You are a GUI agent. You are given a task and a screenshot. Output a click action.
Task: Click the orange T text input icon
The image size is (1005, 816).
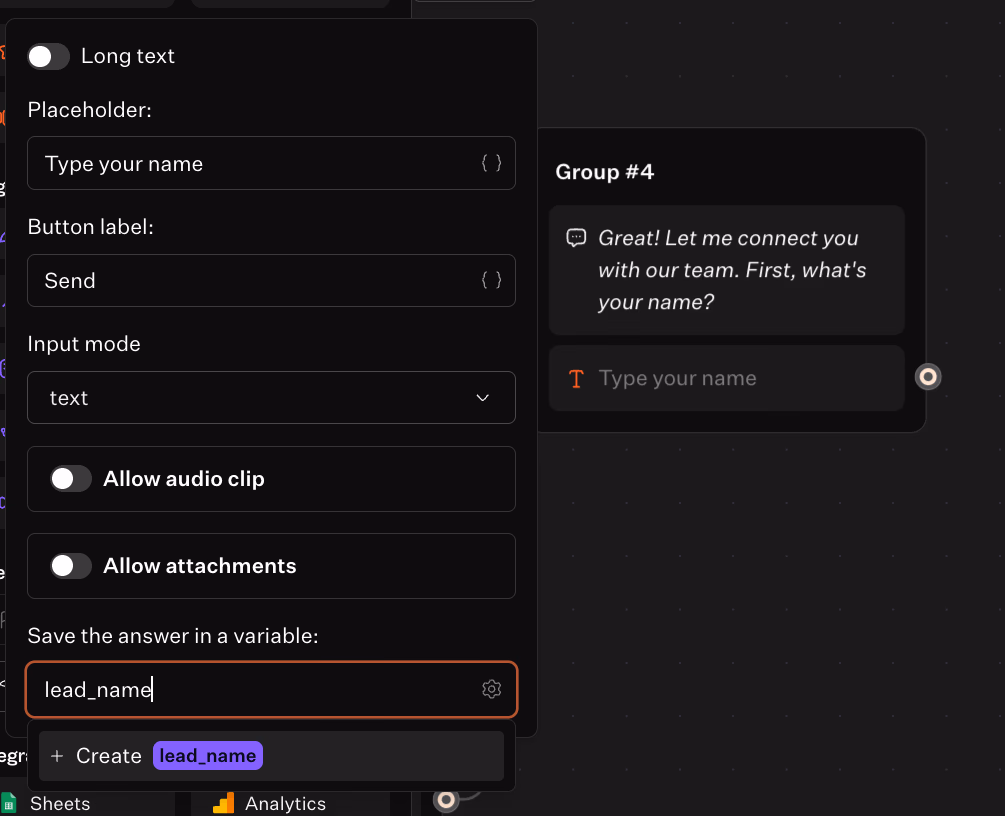point(575,378)
